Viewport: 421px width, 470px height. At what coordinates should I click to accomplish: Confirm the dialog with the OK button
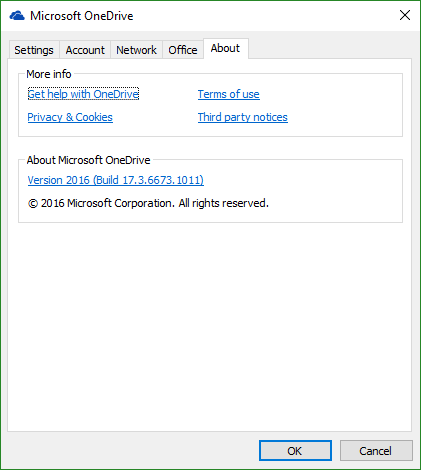(295, 451)
